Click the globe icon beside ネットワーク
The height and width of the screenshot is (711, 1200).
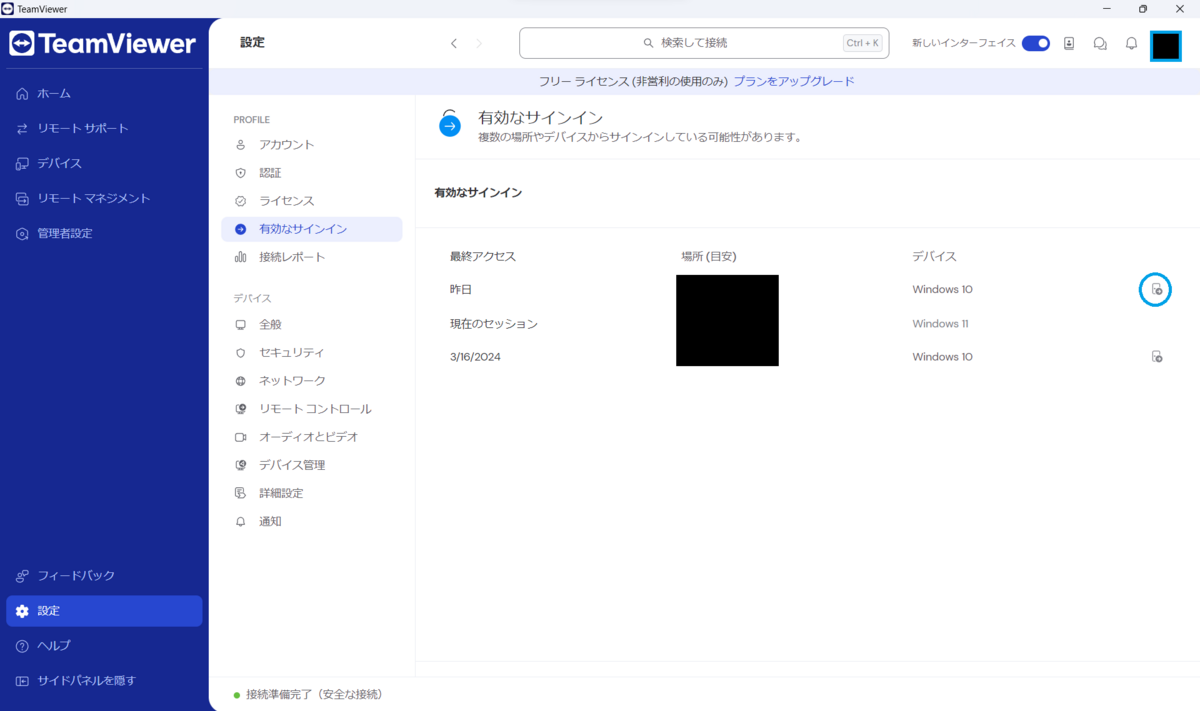point(240,381)
